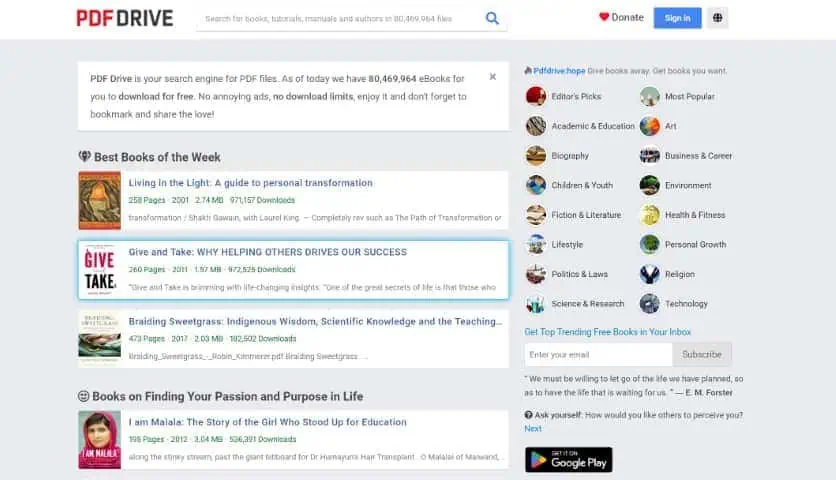836x480 pixels.
Task: Click the Academic & Education category icon
Action: (536, 126)
